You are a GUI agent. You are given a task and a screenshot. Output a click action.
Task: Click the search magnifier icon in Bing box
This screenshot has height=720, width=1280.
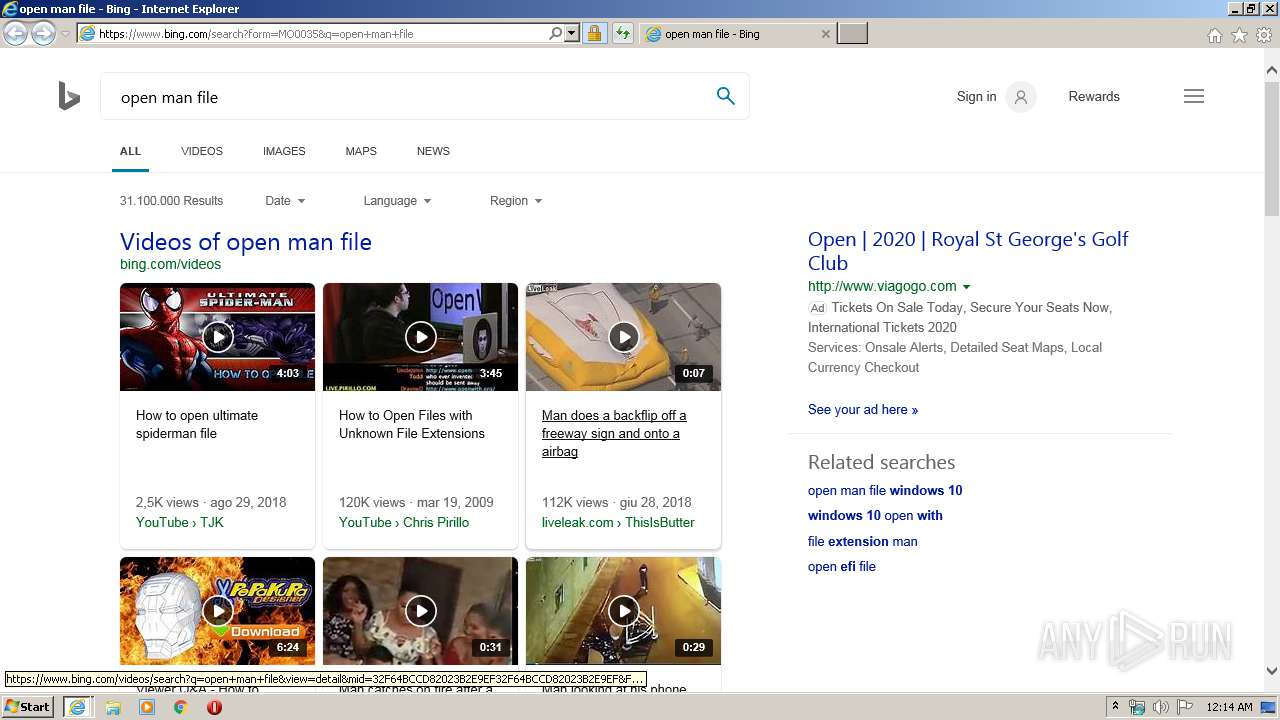tap(726, 96)
